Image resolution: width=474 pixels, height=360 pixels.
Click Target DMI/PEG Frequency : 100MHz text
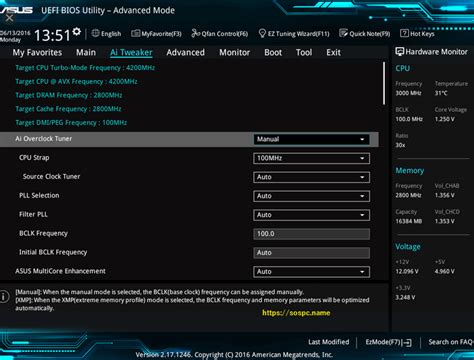(x=71, y=123)
